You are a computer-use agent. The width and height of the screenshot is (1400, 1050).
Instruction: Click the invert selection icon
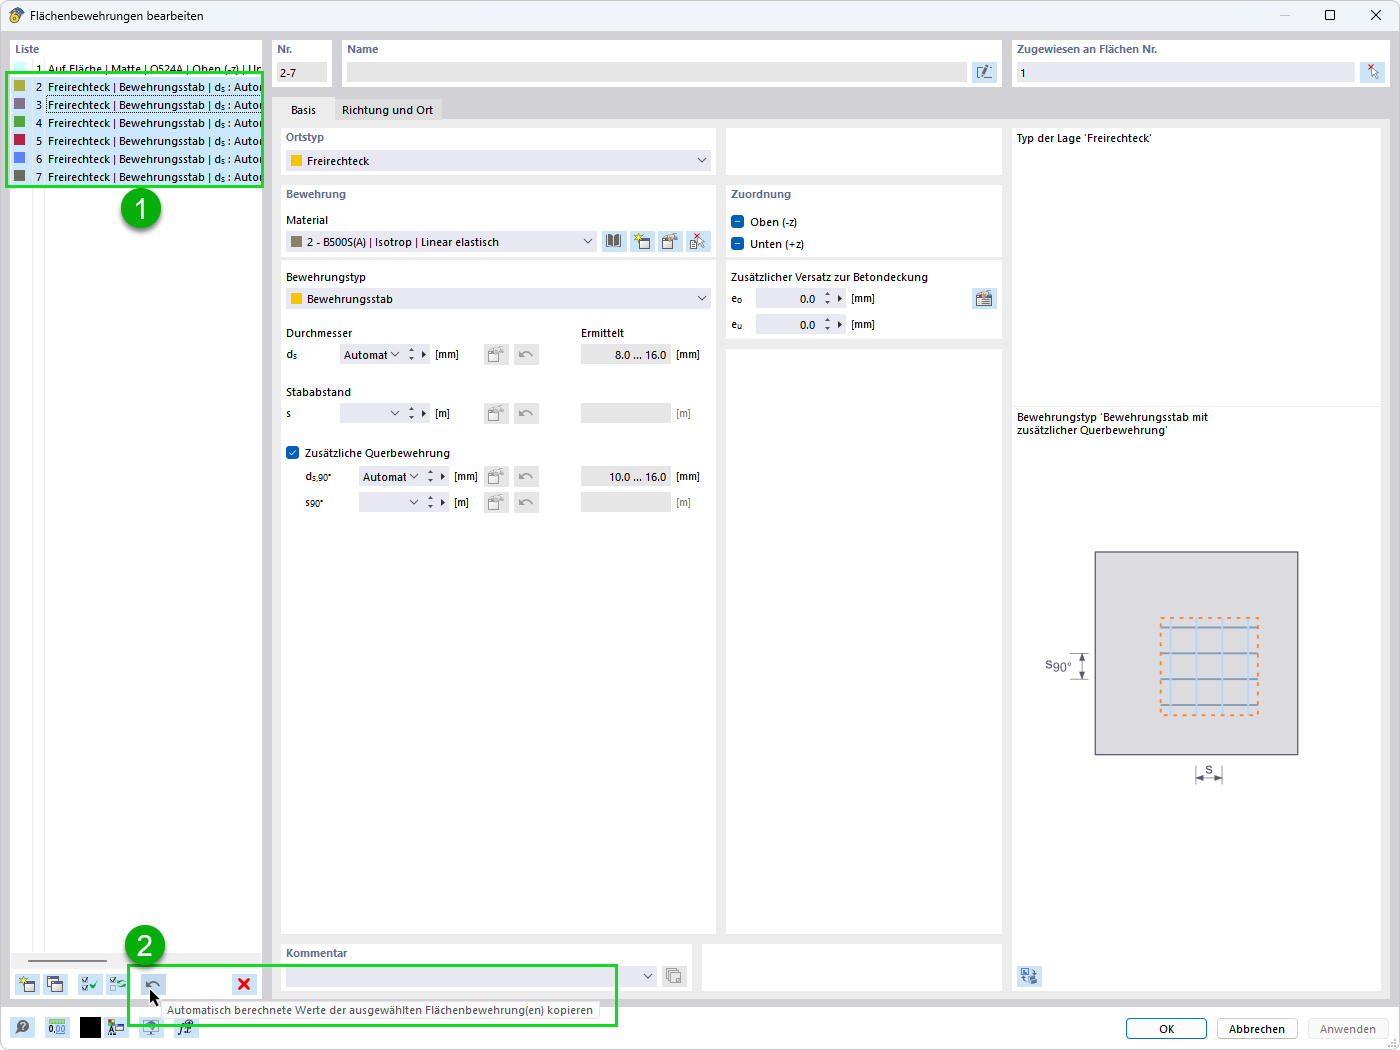click(x=118, y=984)
